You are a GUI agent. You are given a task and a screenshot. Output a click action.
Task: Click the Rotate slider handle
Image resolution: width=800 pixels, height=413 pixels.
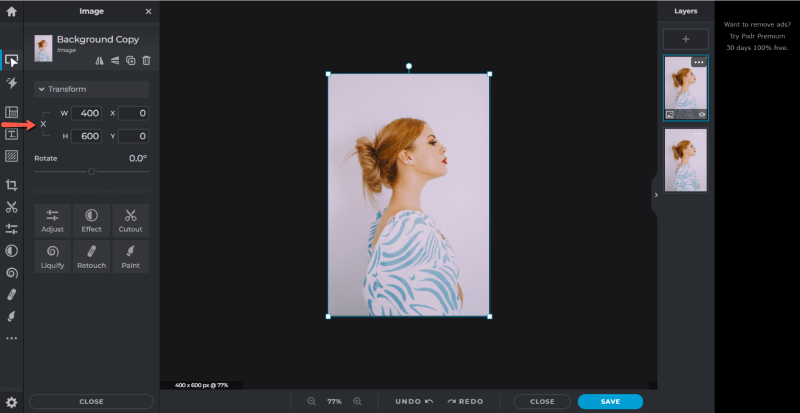tap(92, 171)
